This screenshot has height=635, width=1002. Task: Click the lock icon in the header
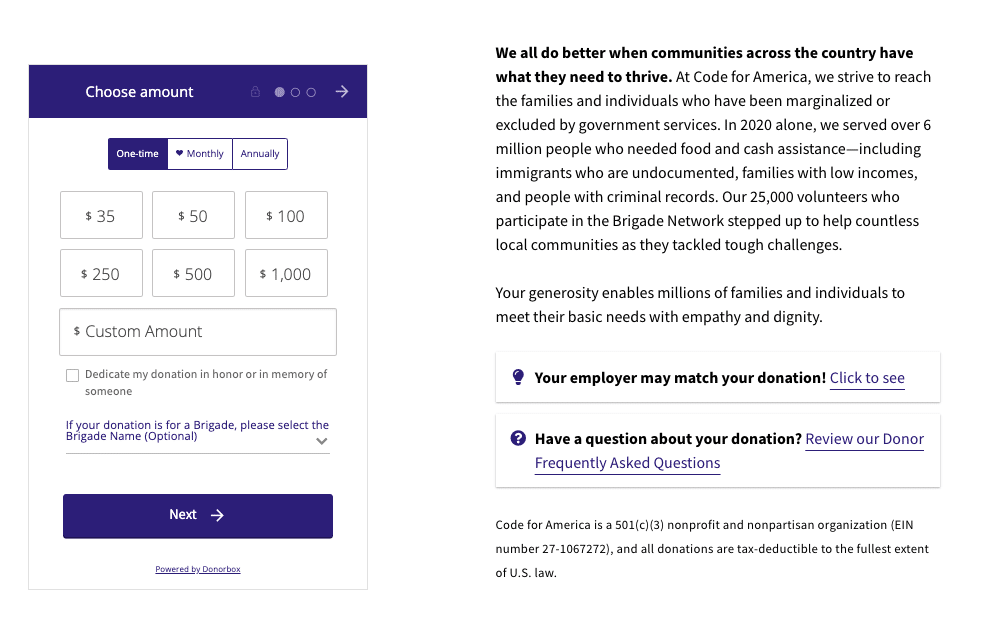point(255,92)
